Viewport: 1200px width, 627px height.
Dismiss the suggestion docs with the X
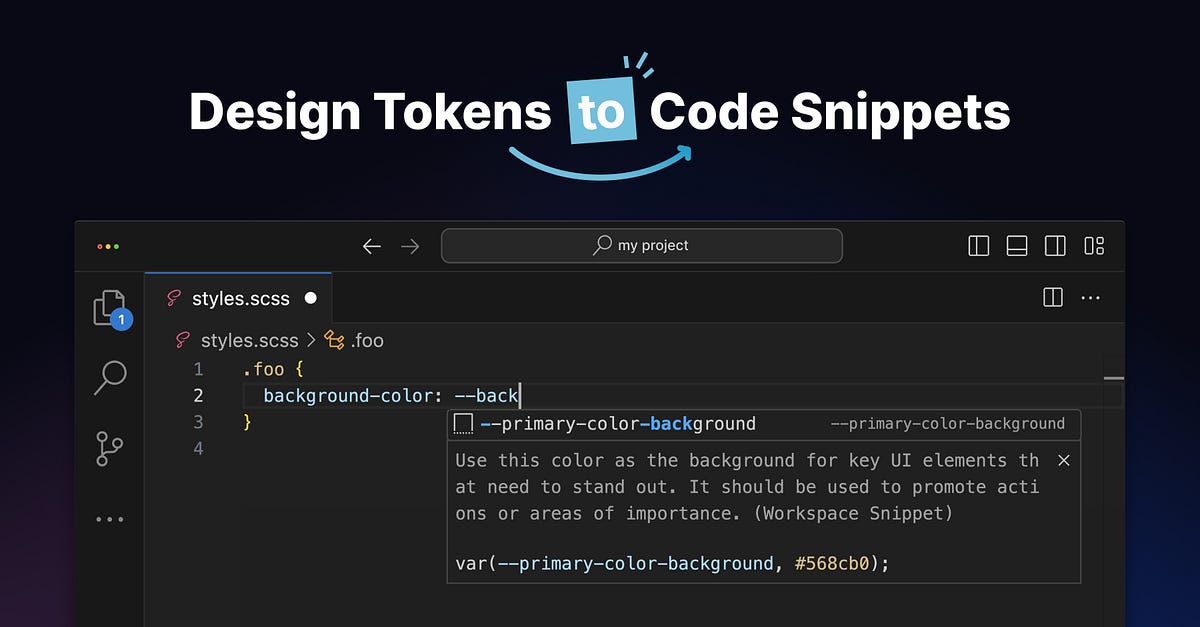[x=1063, y=460]
